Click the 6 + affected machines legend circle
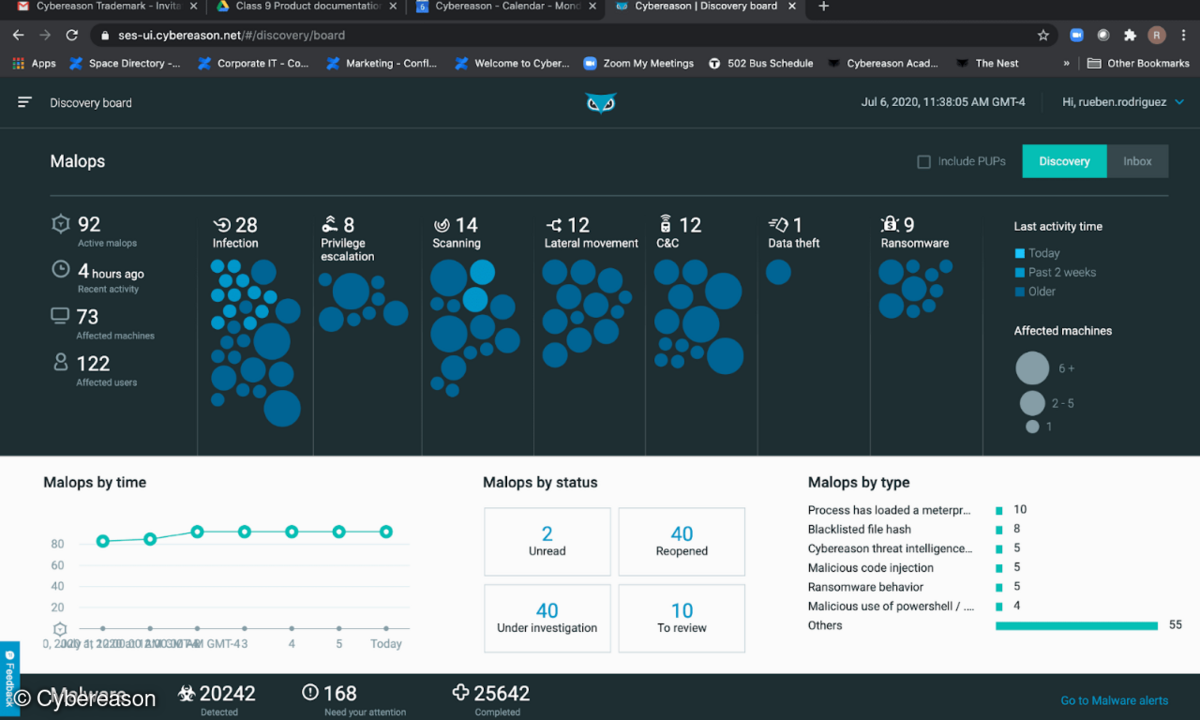Image resolution: width=1200 pixels, height=720 pixels. click(1033, 368)
